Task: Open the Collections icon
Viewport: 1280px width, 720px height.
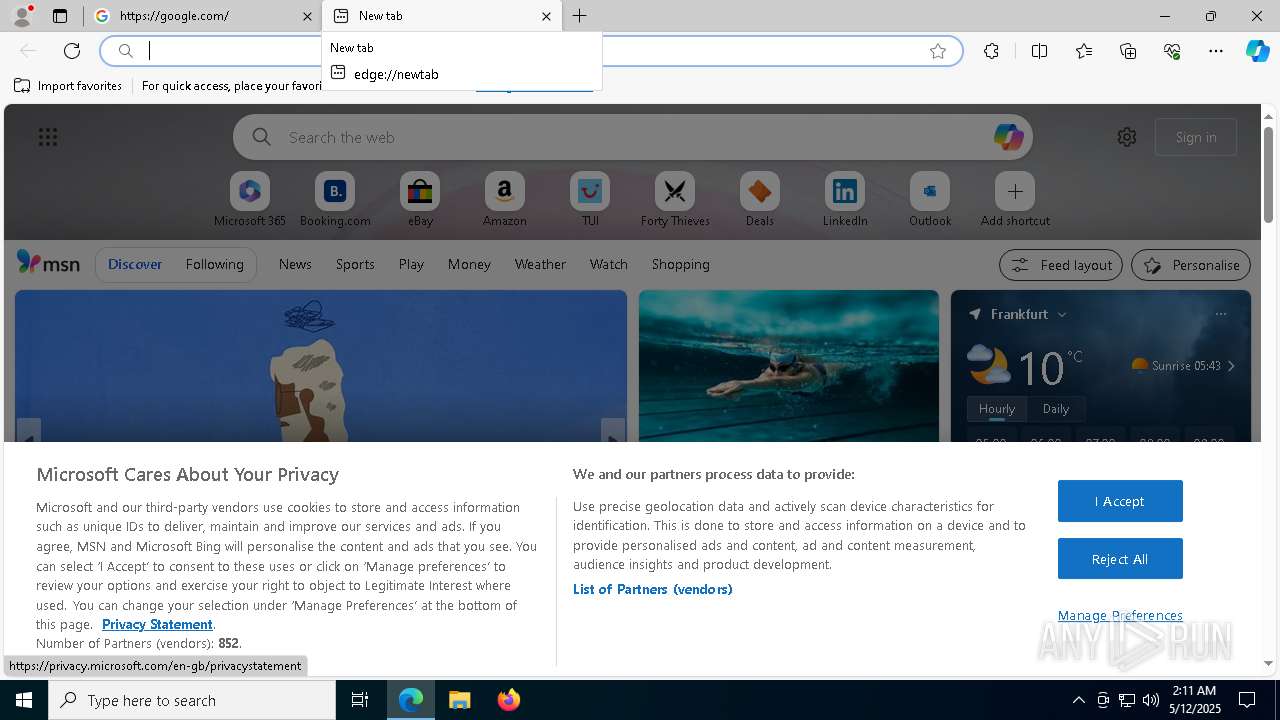Action: (1128, 51)
